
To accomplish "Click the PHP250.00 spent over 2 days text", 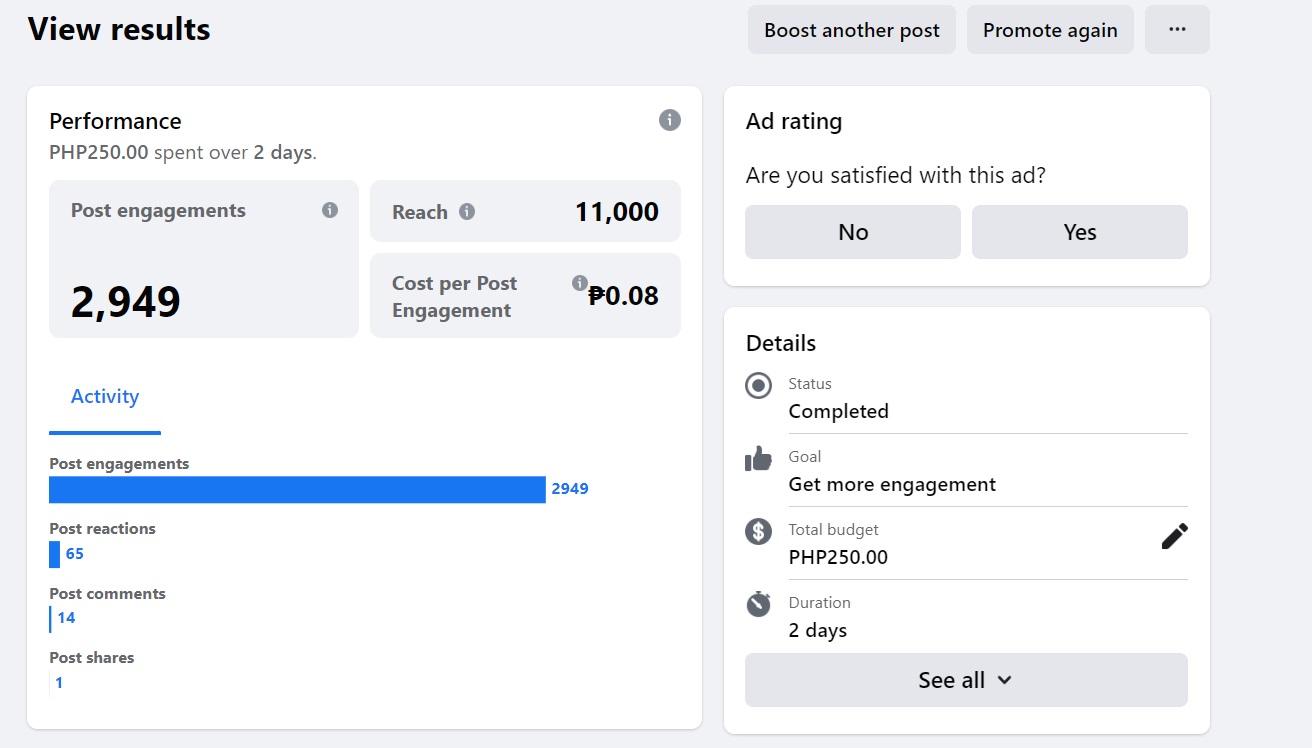I will (183, 153).
